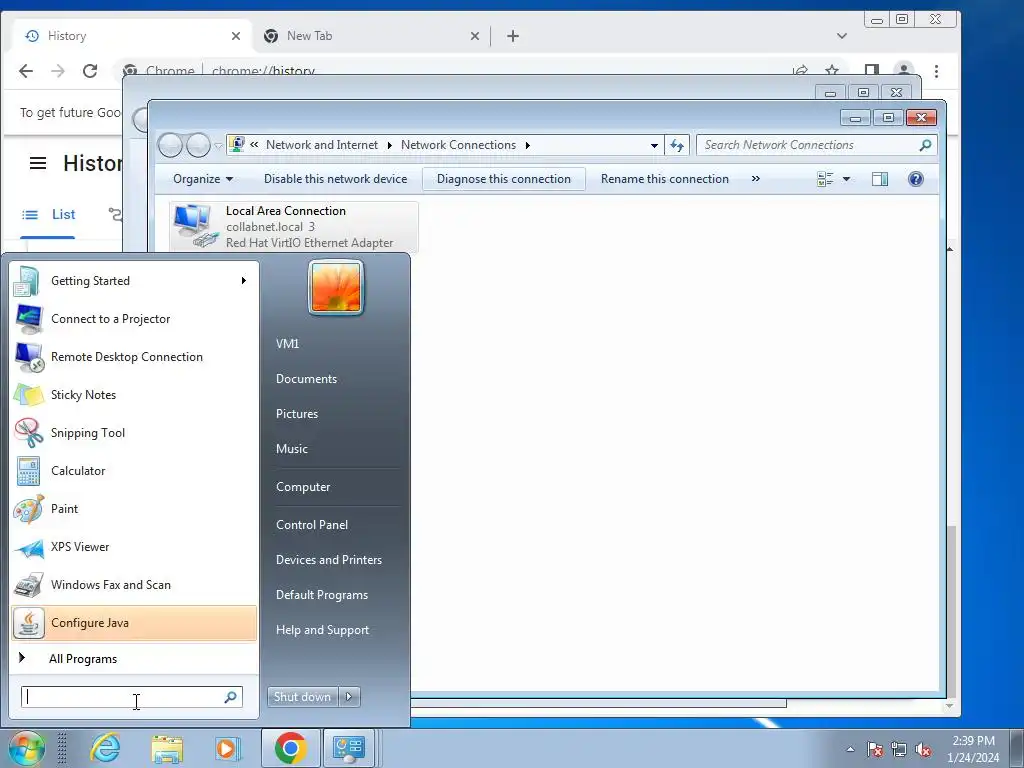
Task: Open Network Connections help icon
Action: 916,179
